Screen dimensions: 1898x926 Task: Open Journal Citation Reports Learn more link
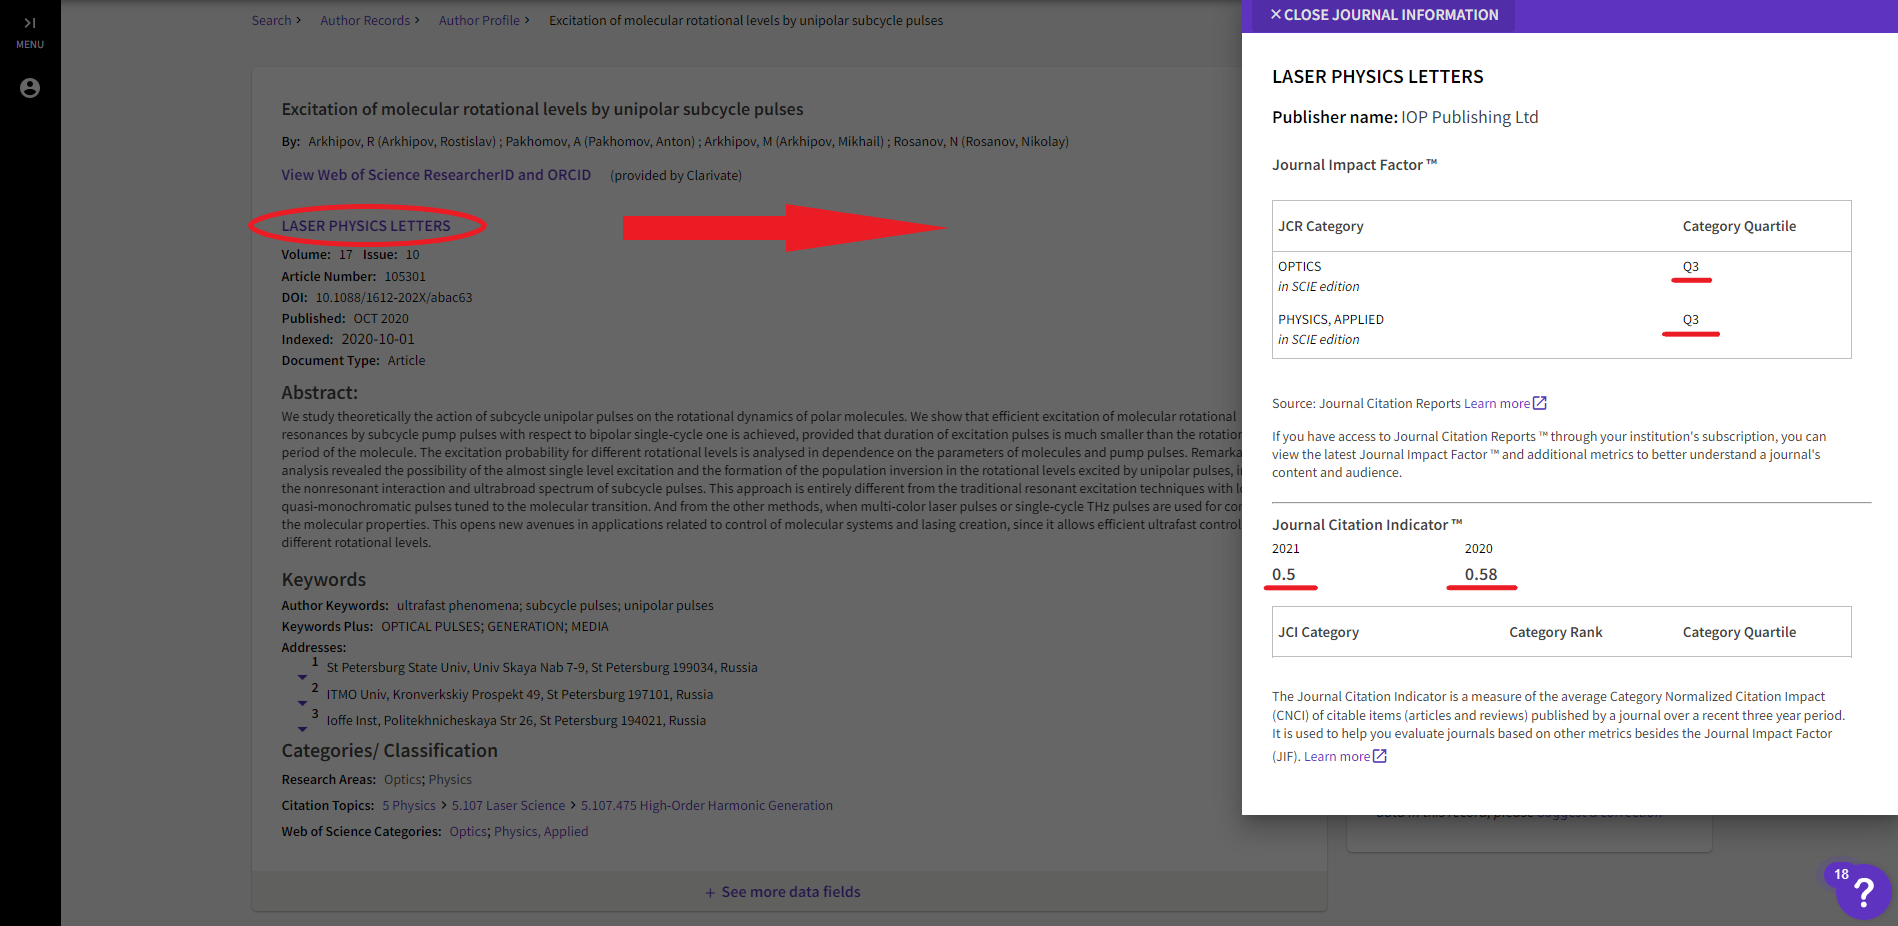[1497, 404]
